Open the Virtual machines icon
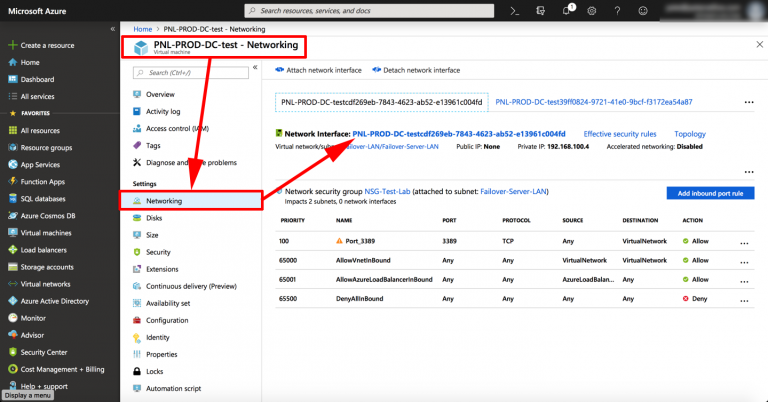Image resolution: width=768 pixels, height=402 pixels. (x=13, y=233)
